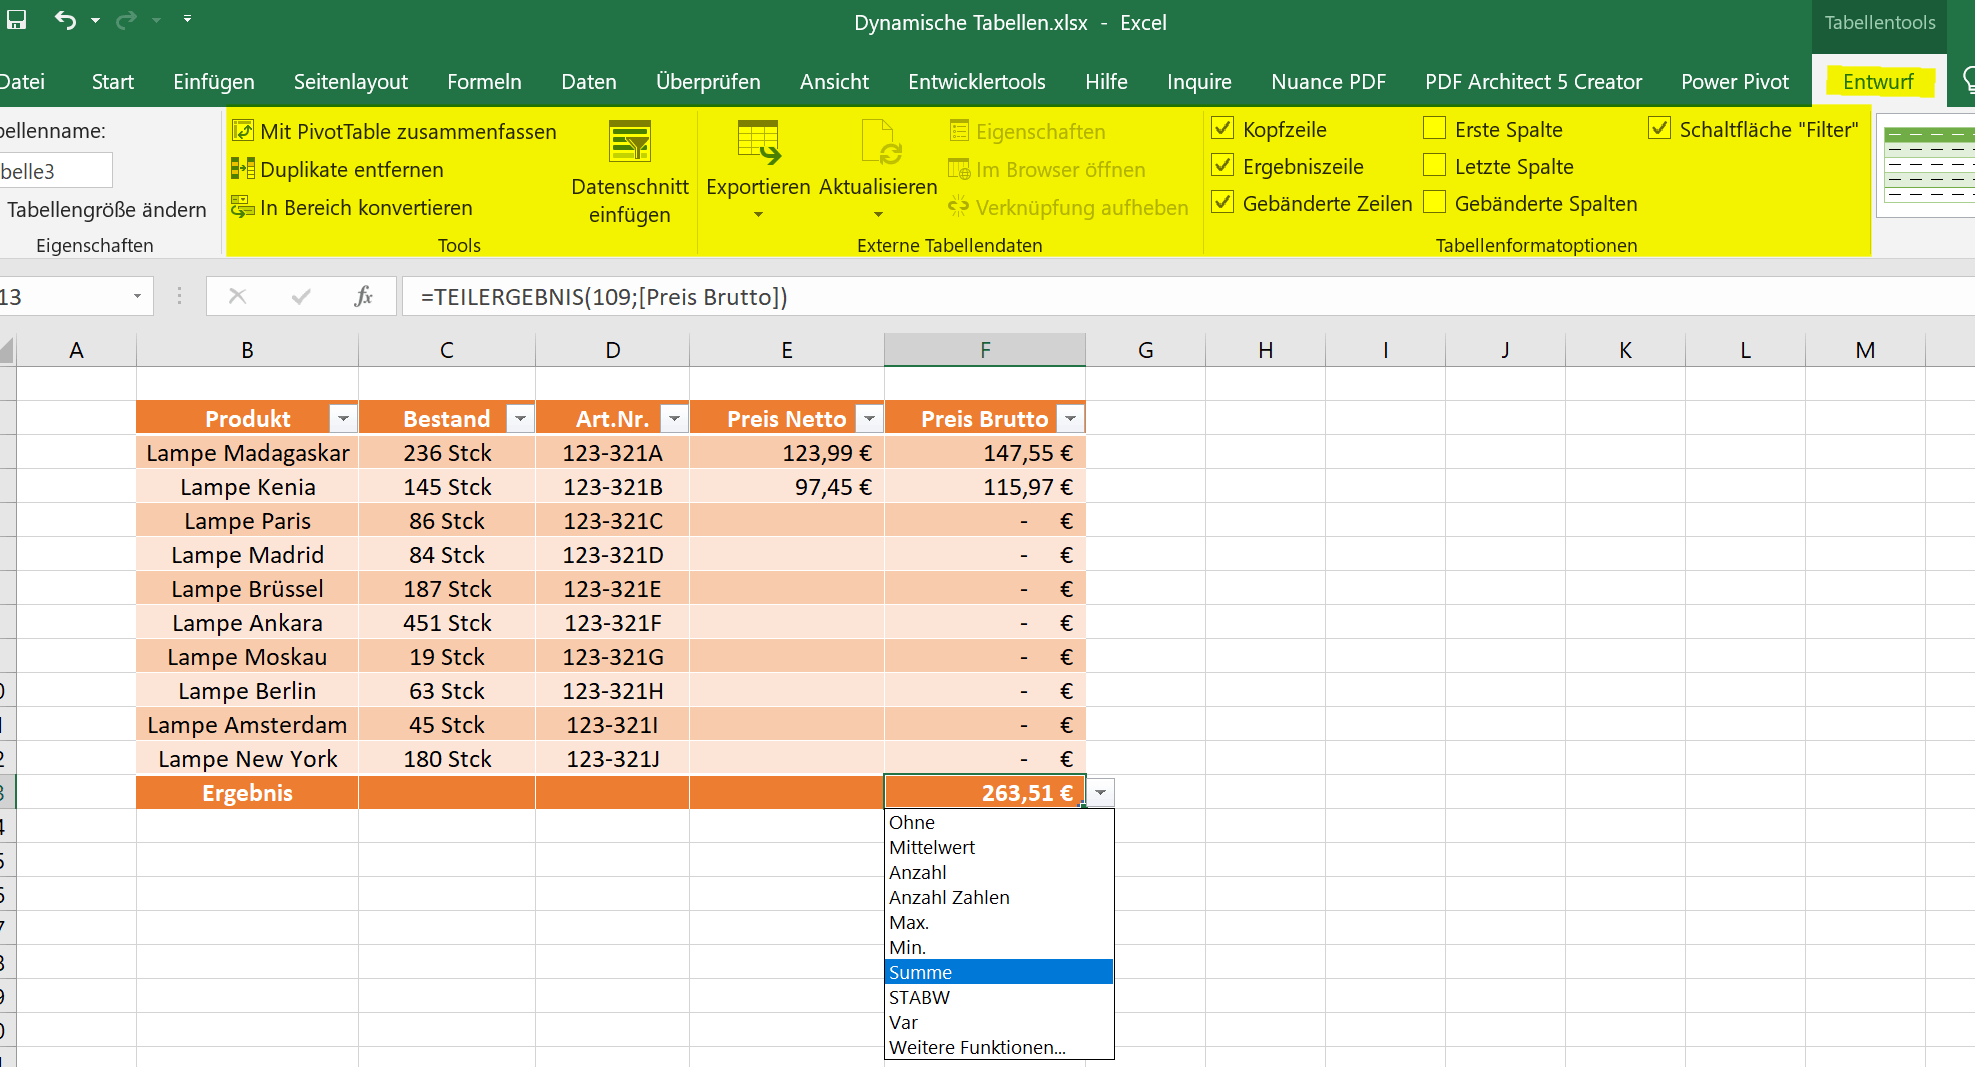Open the Produkt column filter dropdown
Screen dimensions: 1975x1067
(343, 419)
